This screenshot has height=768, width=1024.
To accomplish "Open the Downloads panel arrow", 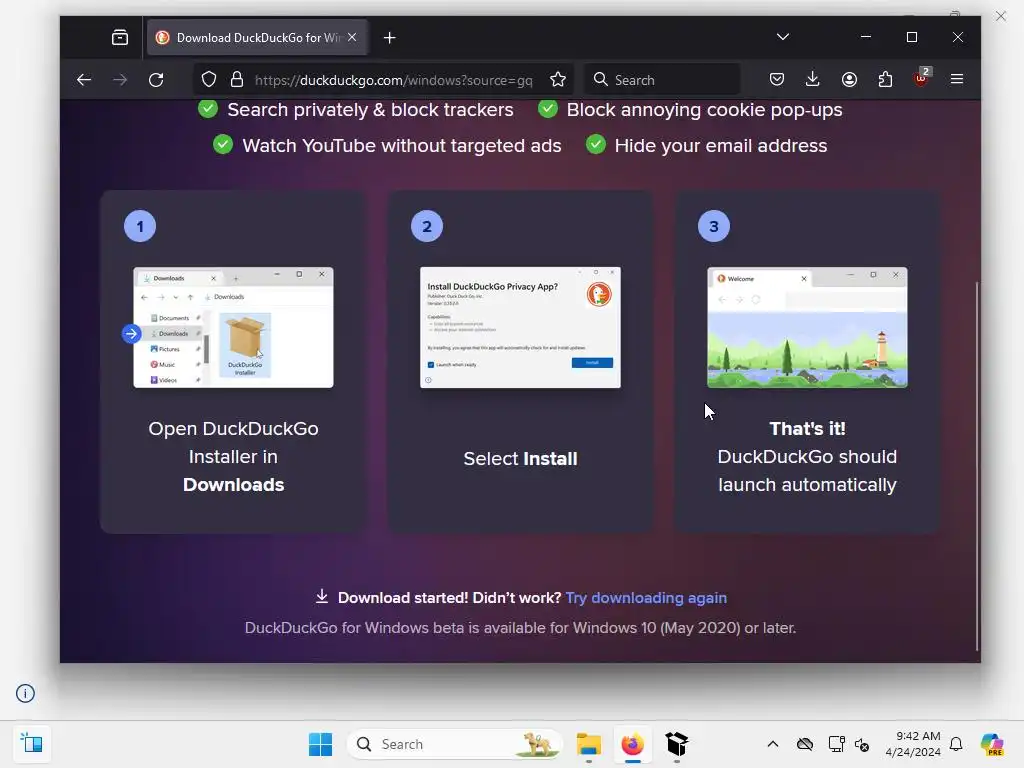I will coord(812,79).
